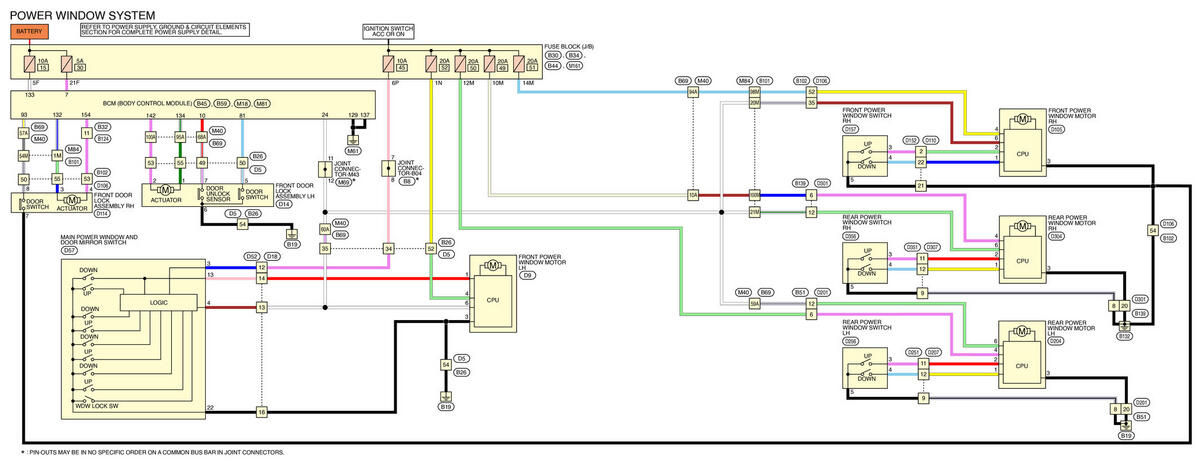
Task: Click the M69 connector oval
Action: (343, 183)
